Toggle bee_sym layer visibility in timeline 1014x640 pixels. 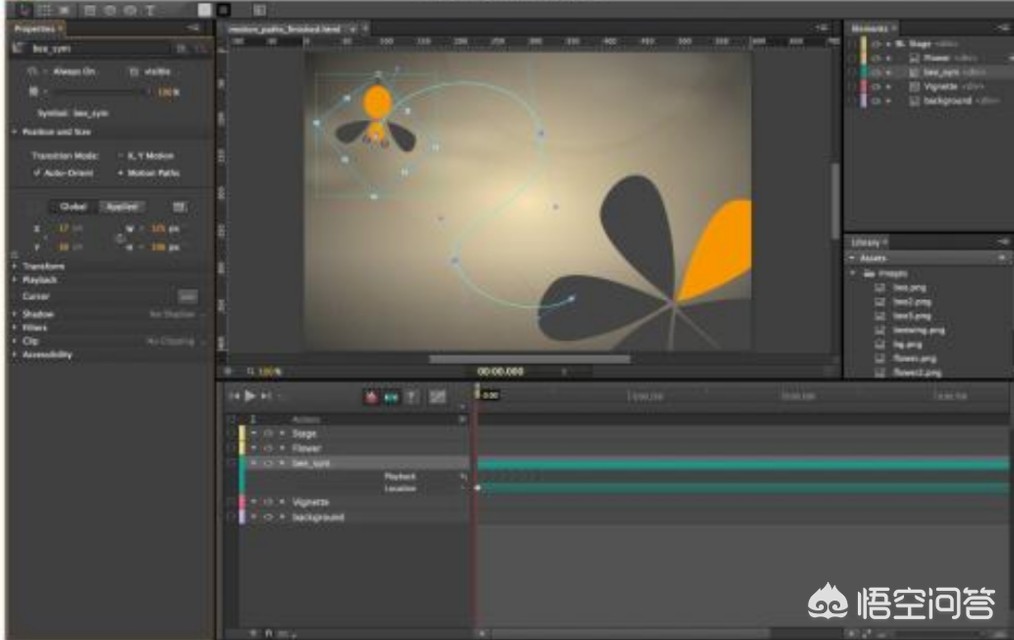268,463
